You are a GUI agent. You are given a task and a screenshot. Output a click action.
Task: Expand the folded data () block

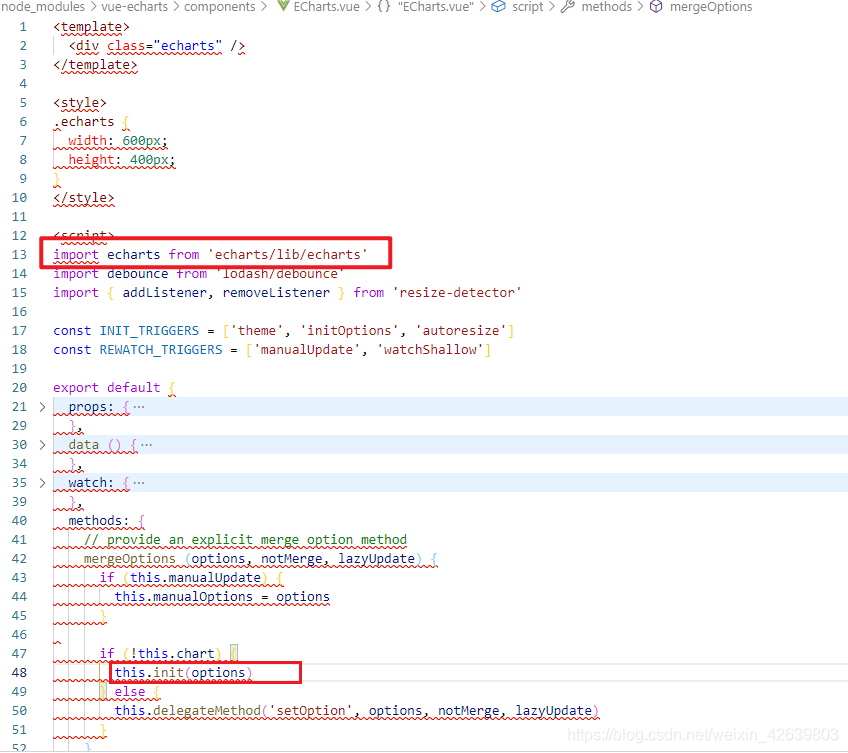tap(42, 445)
